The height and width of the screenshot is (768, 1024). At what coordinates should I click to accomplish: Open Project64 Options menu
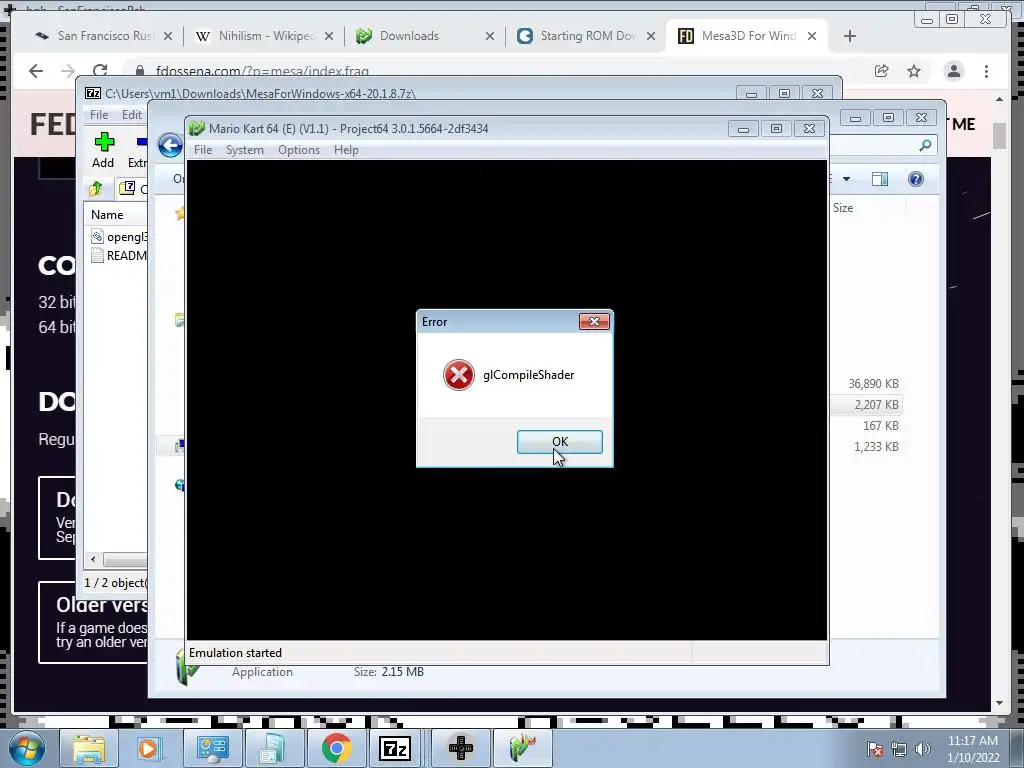[x=299, y=150]
